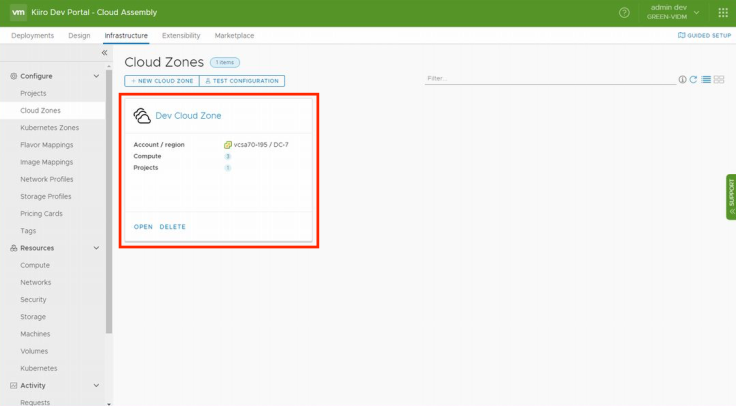736x406 pixels.
Task: Click the Projects count badge on the card
Action: [228, 168]
